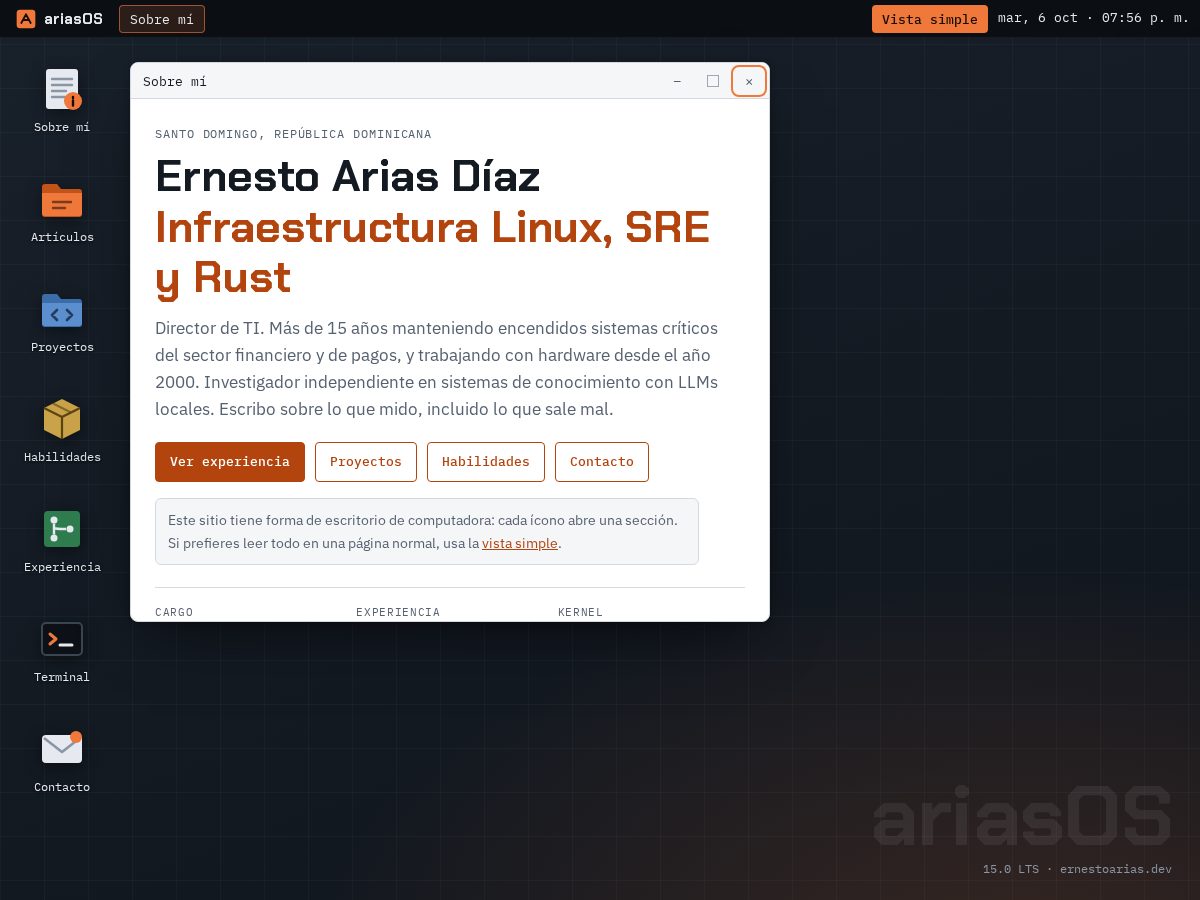Open the Sobre mí desktop icon
The image size is (1200, 900).
[62, 100]
